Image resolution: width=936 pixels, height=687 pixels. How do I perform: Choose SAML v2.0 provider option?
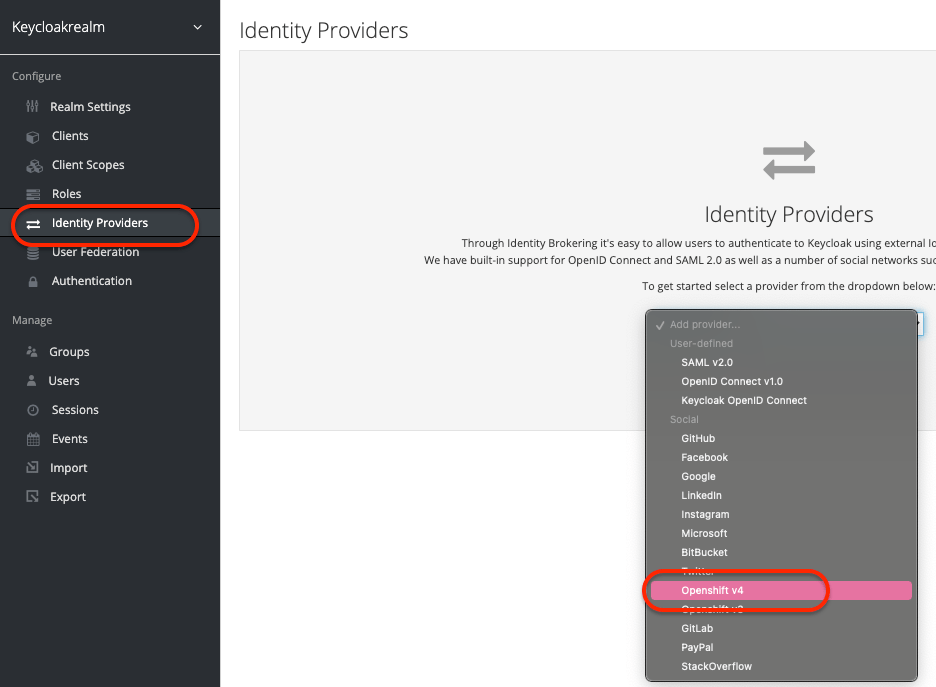click(707, 362)
